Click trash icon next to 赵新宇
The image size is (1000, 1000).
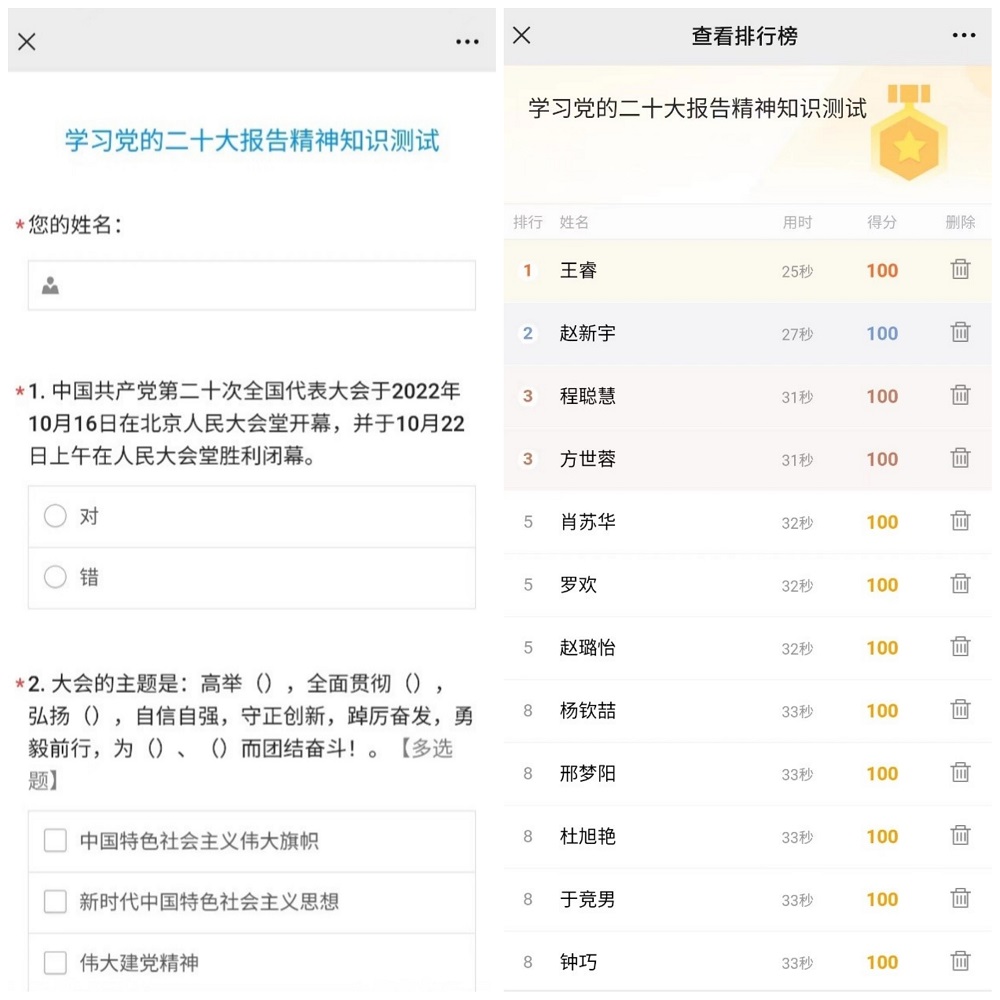tap(960, 332)
